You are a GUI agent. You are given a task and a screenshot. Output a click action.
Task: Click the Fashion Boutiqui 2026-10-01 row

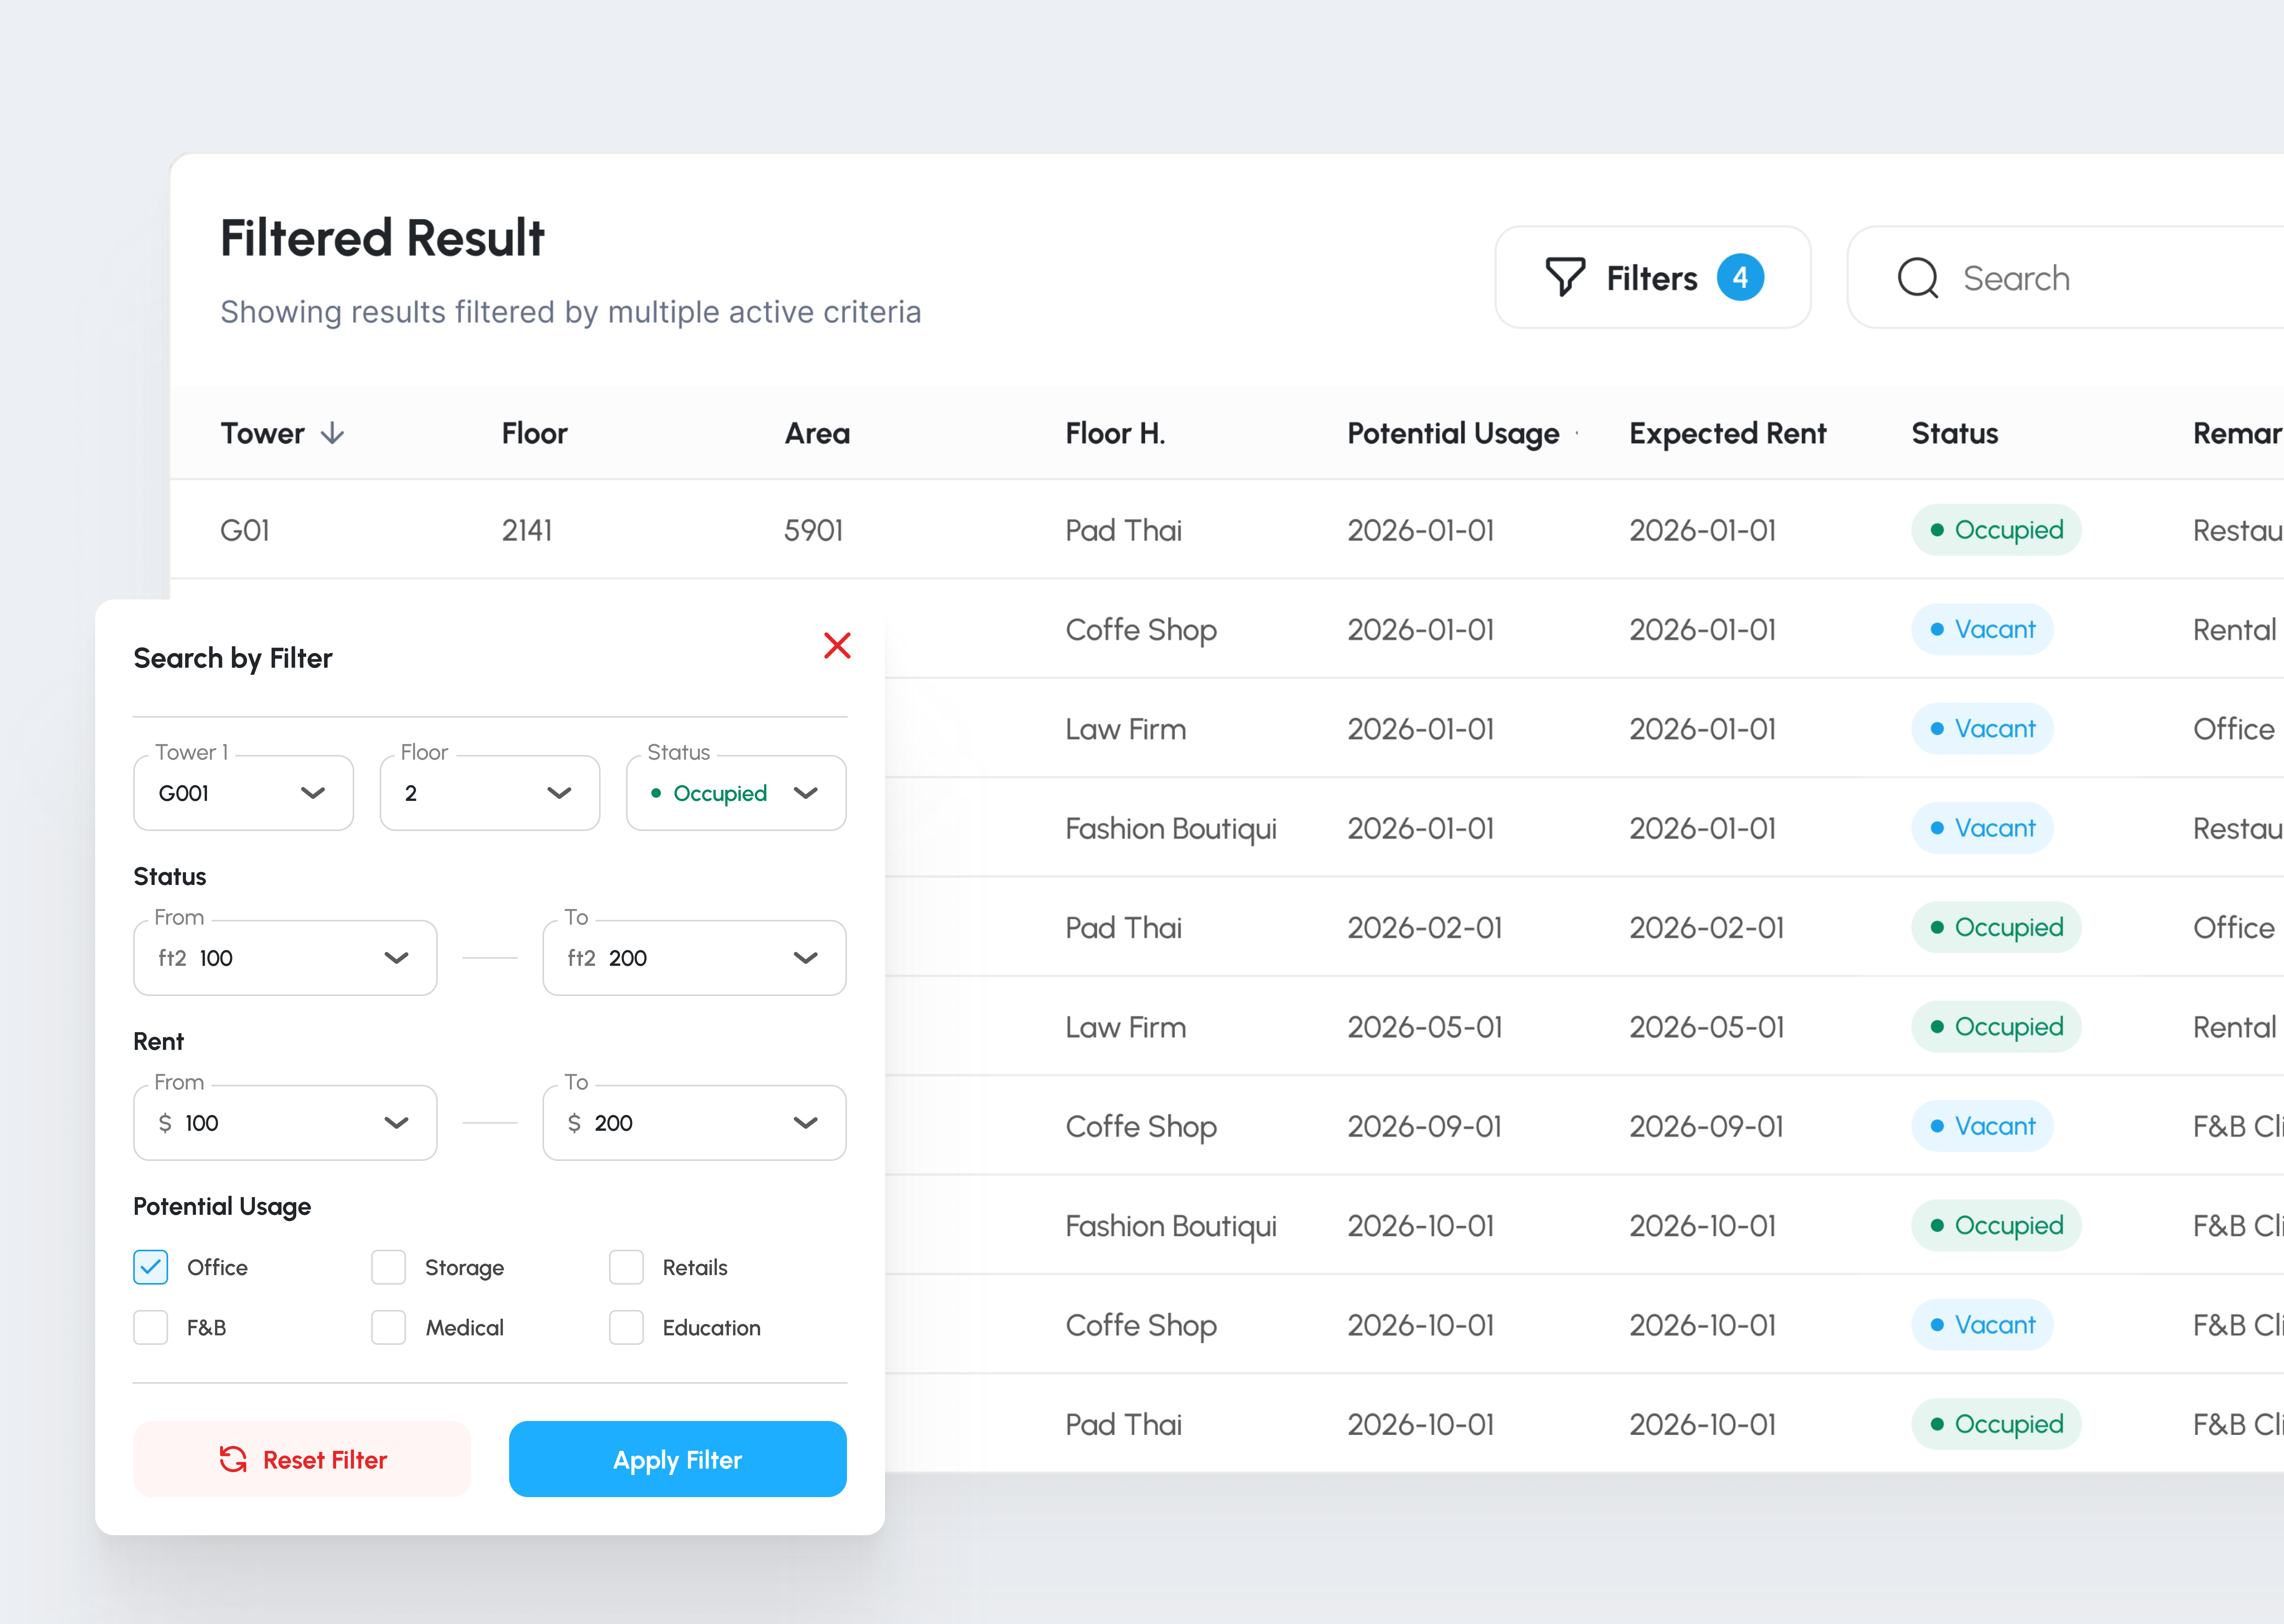1584,1225
